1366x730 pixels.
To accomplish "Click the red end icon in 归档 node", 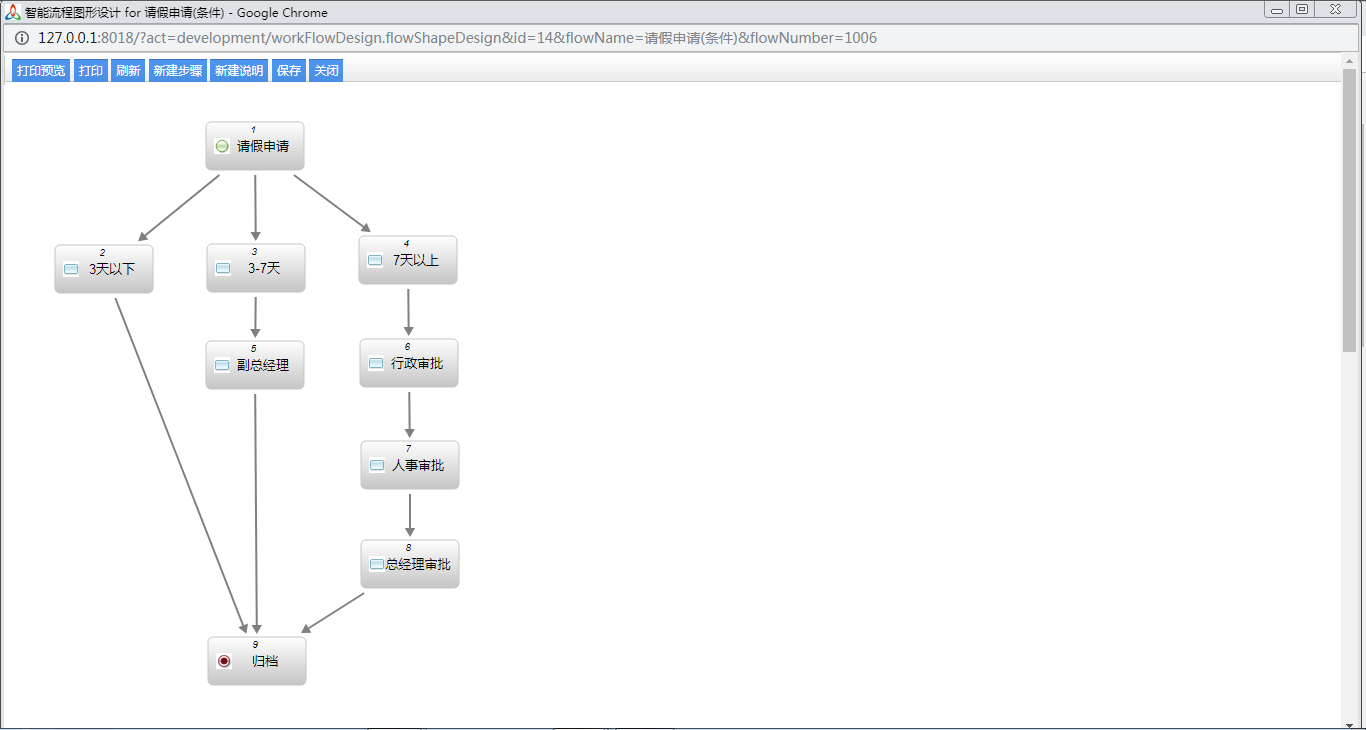I will [224, 661].
